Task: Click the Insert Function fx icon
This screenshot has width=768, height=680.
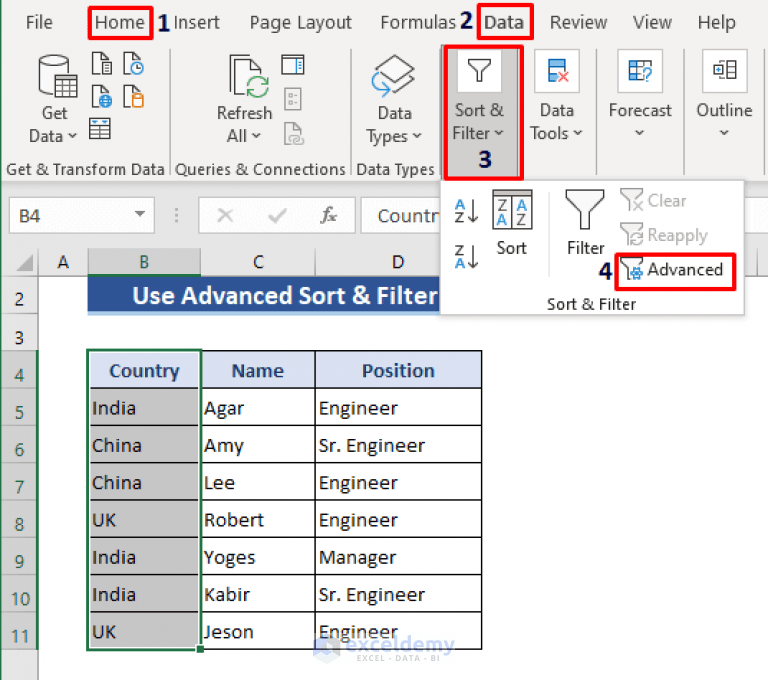Action: point(329,215)
